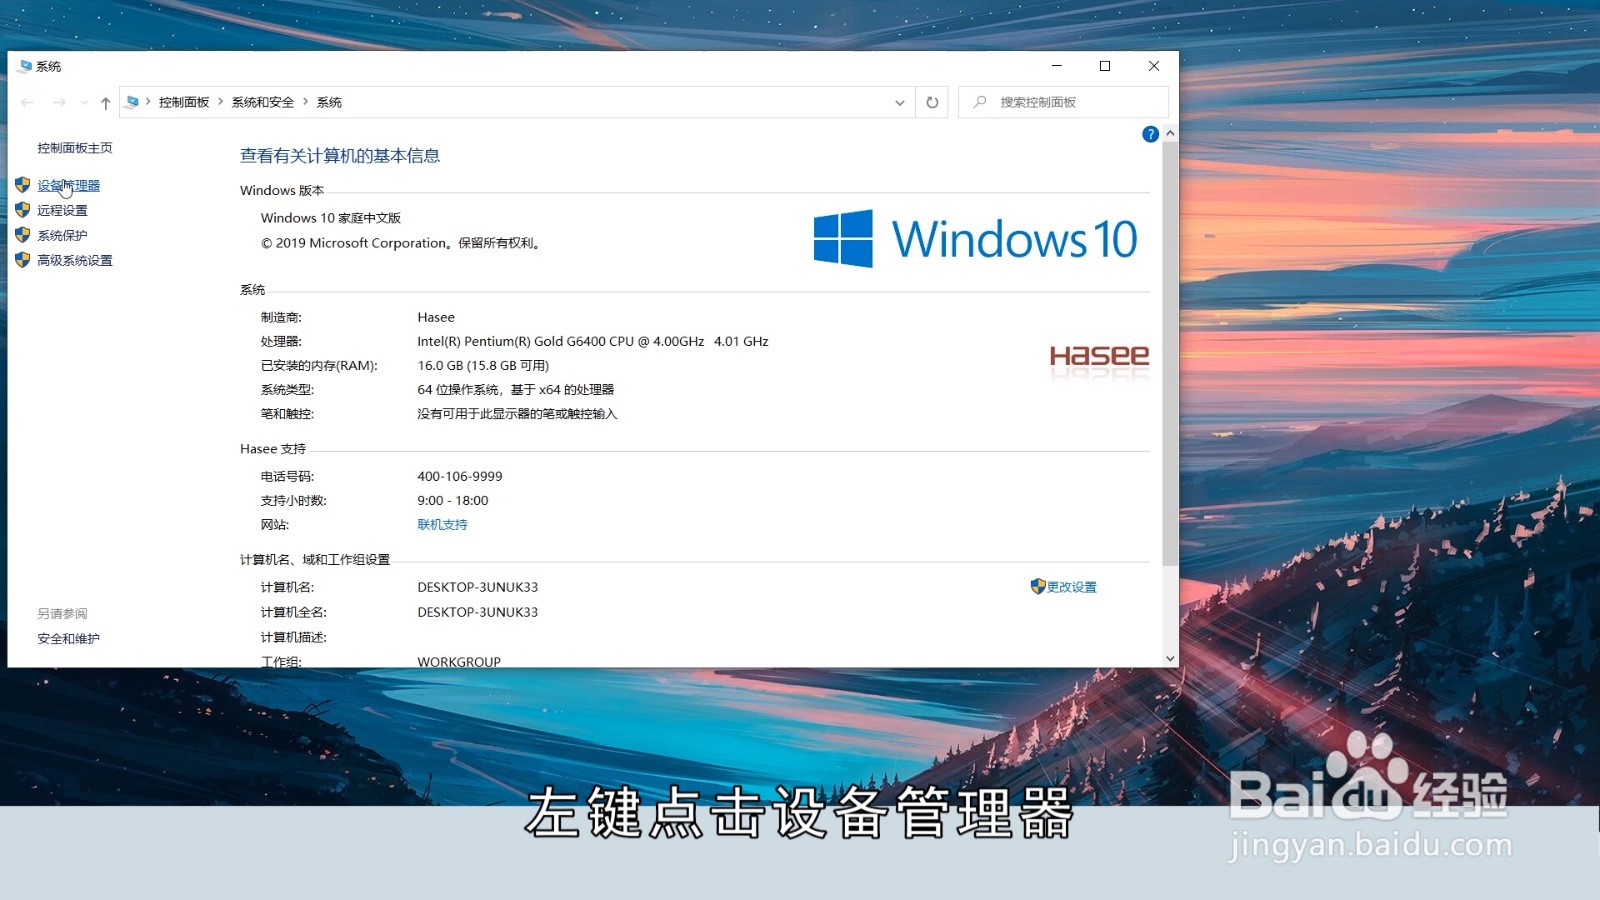
Task: Open the 联机支持 link
Action: click(x=442, y=524)
